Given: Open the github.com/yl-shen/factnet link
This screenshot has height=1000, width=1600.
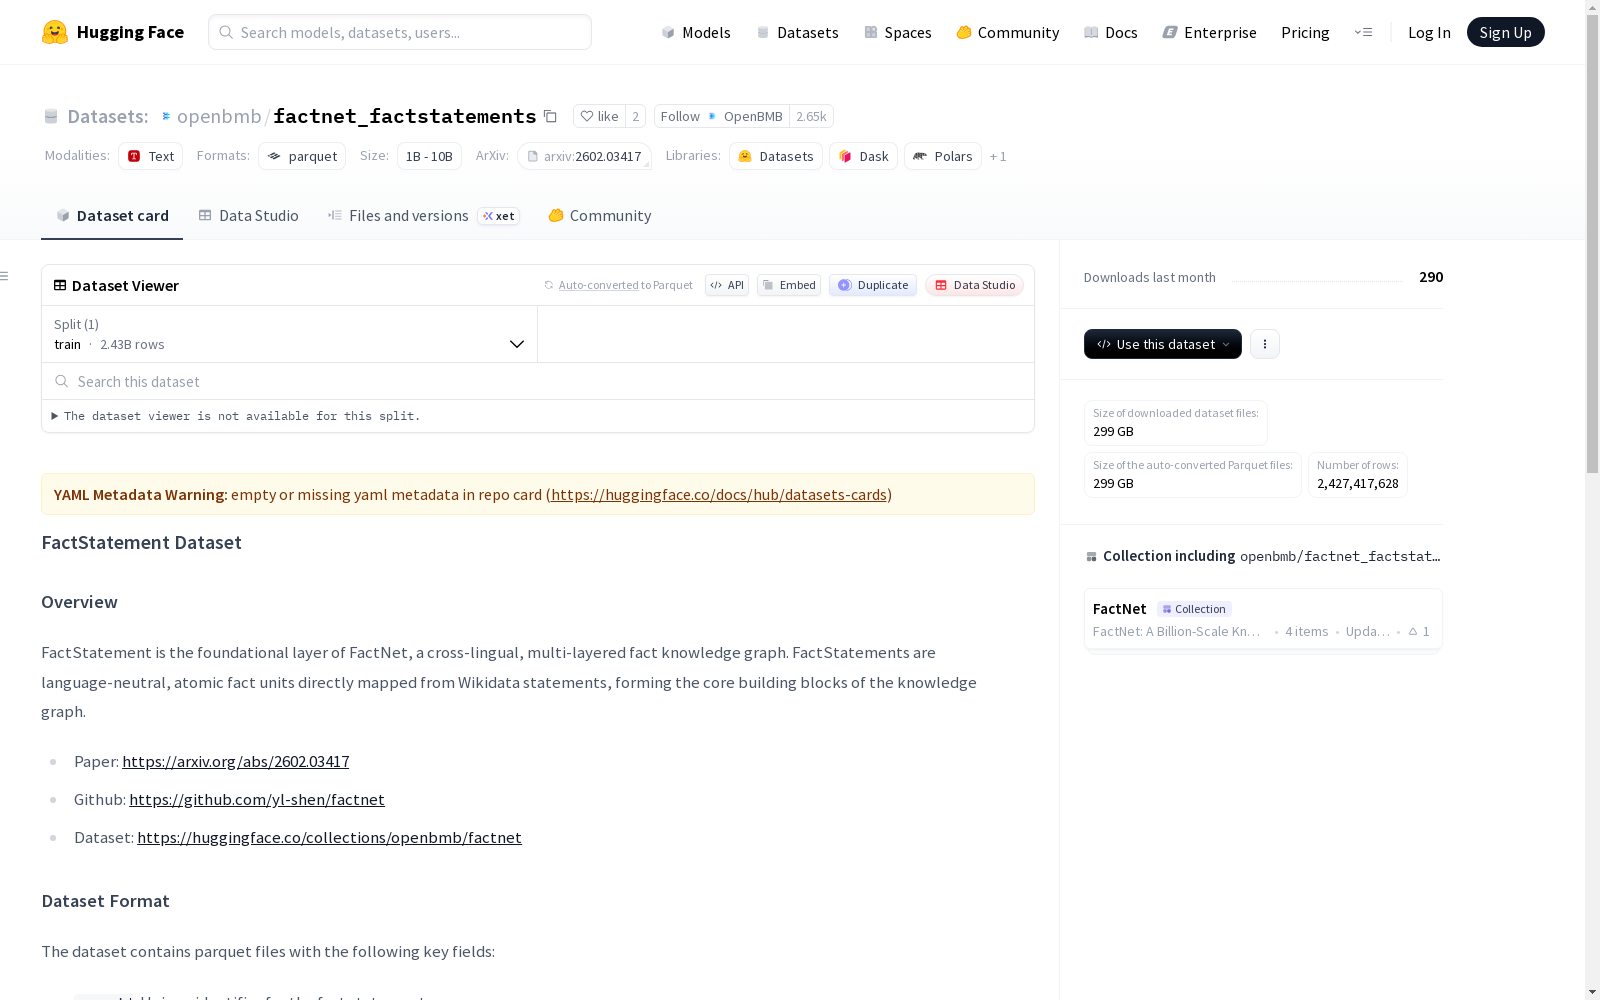Looking at the screenshot, I should [257, 800].
